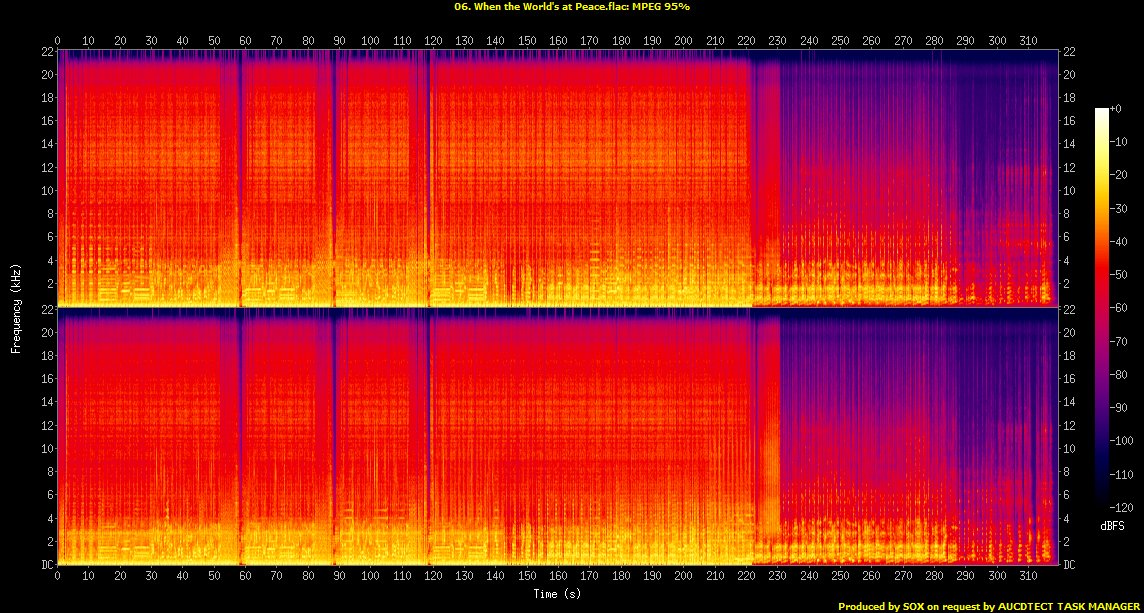Click the "+0" label at the top of the color scale
The height and width of the screenshot is (613, 1144).
coord(1118,108)
